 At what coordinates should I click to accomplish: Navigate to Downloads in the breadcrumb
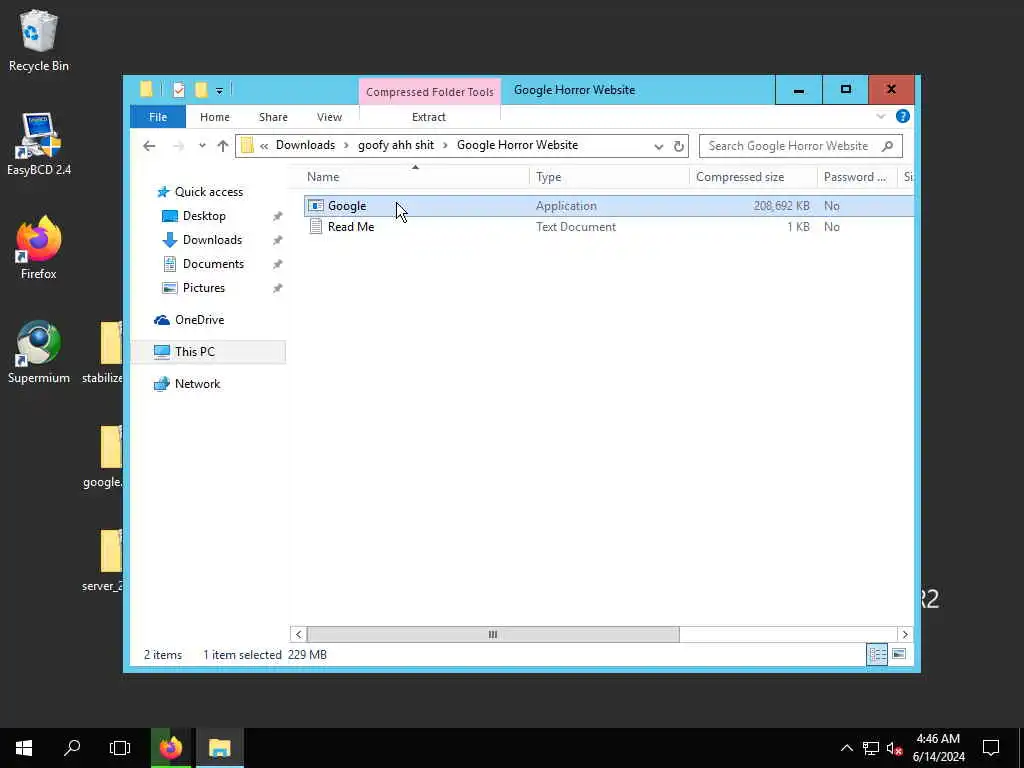(305, 145)
